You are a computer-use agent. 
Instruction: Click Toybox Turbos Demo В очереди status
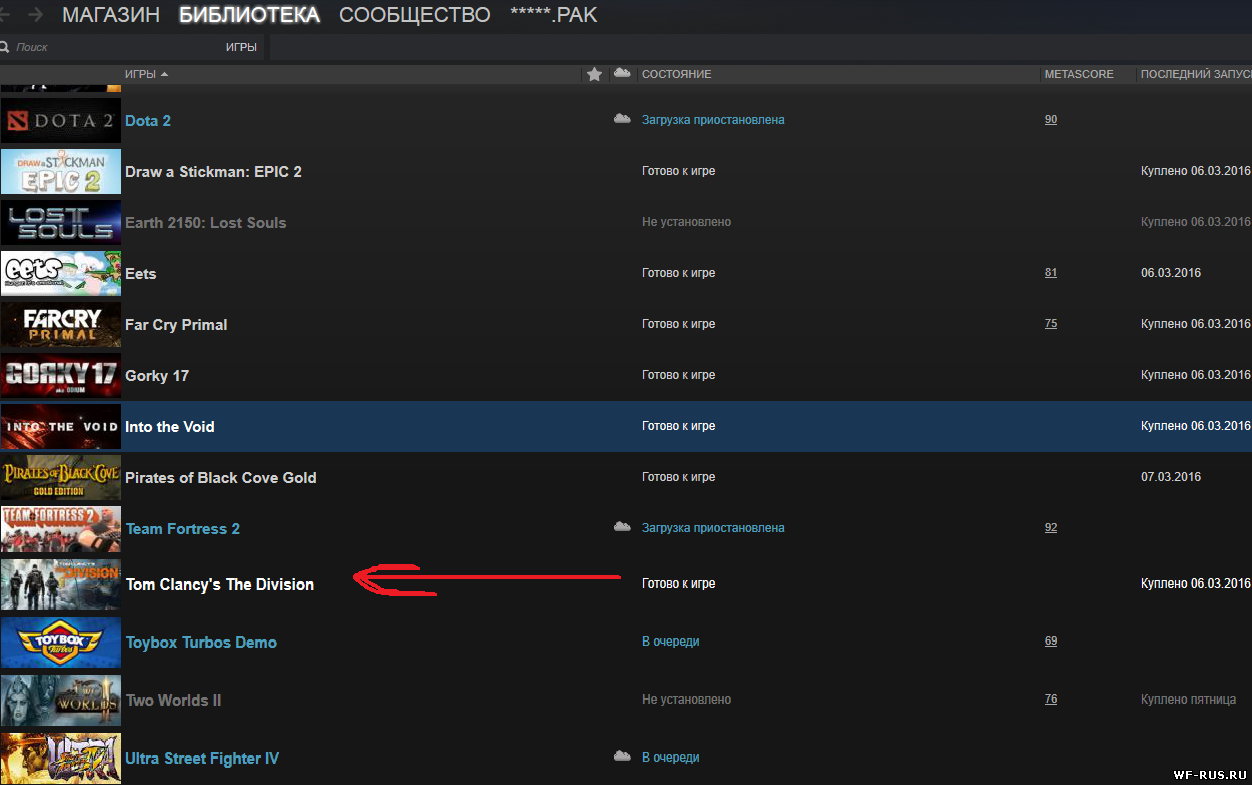coord(671,641)
